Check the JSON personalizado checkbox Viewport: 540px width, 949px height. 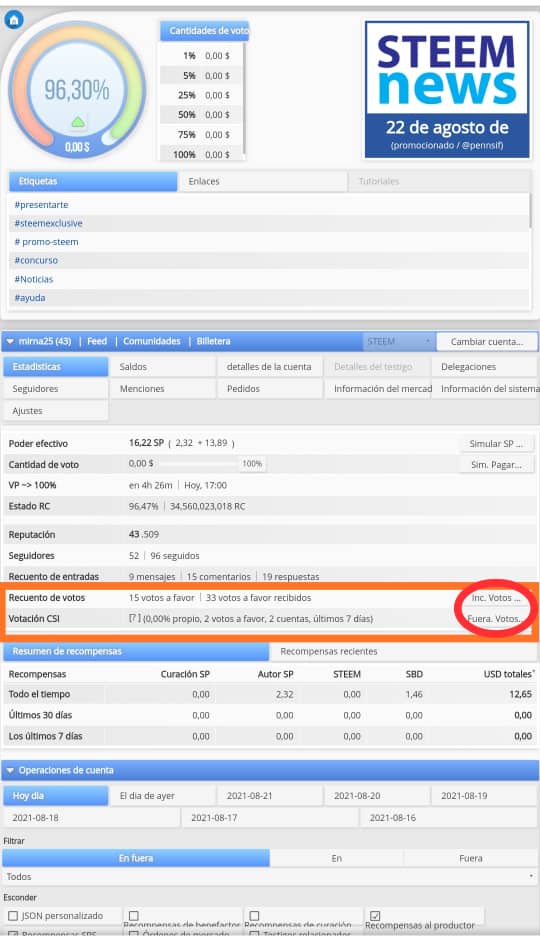13,916
